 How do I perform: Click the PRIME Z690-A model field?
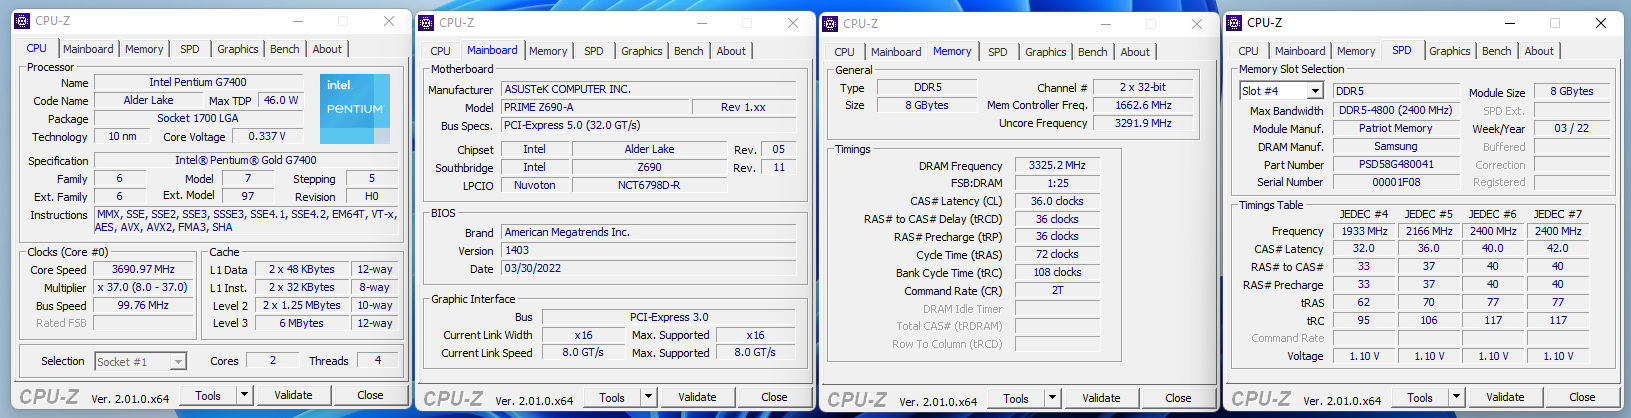pyautogui.click(x=594, y=107)
